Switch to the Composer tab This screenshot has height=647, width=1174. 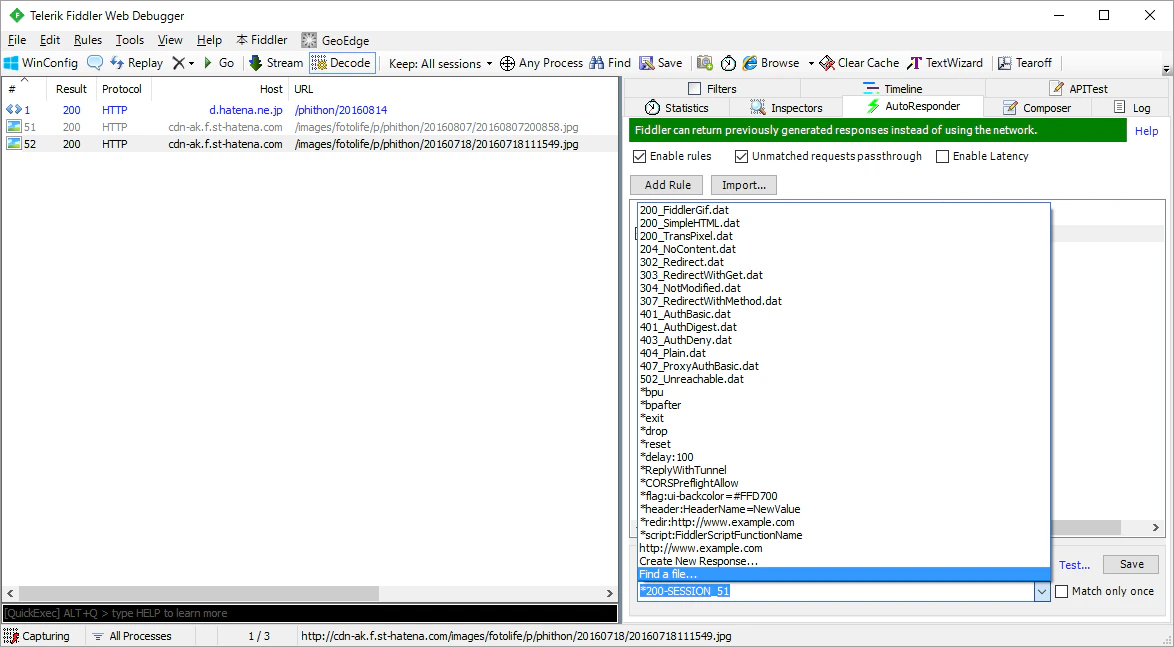click(x=1037, y=108)
